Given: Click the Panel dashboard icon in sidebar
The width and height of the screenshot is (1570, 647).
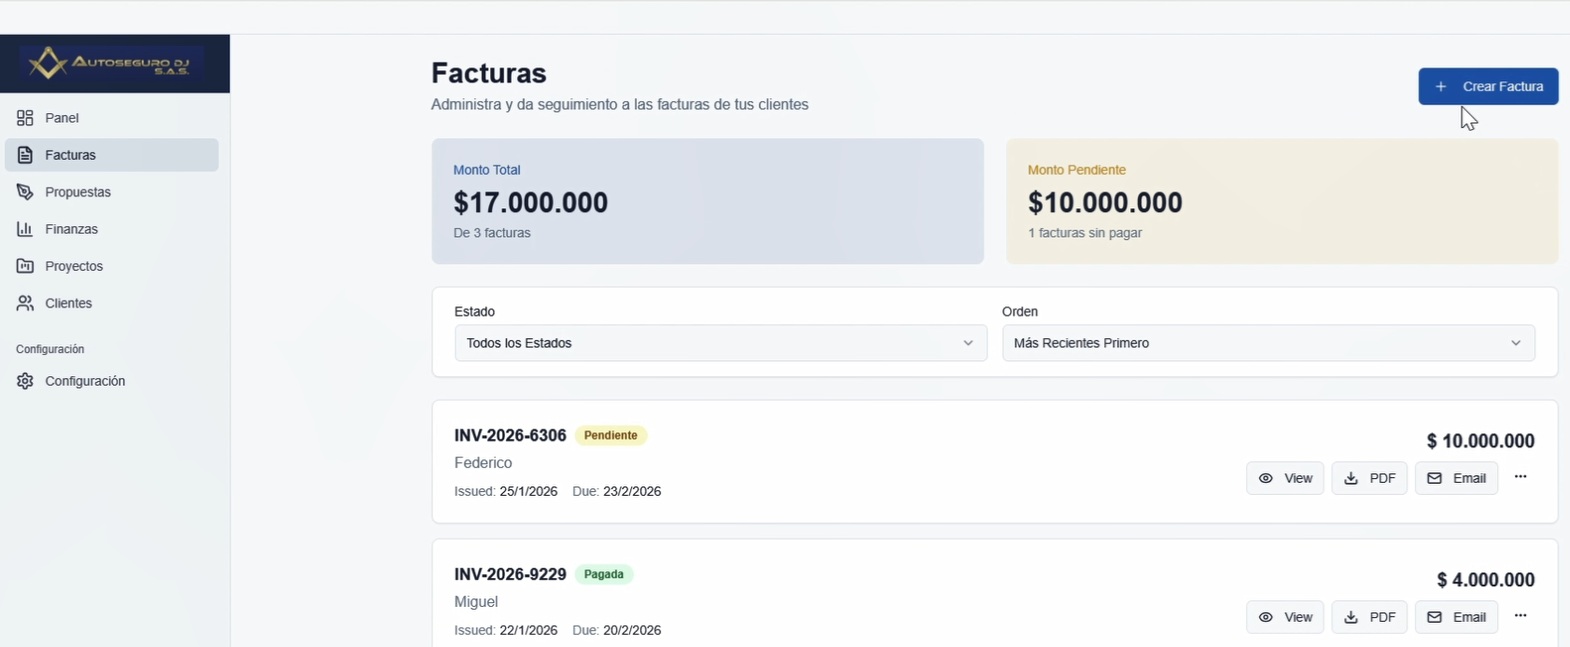Looking at the screenshot, I should (25, 118).
